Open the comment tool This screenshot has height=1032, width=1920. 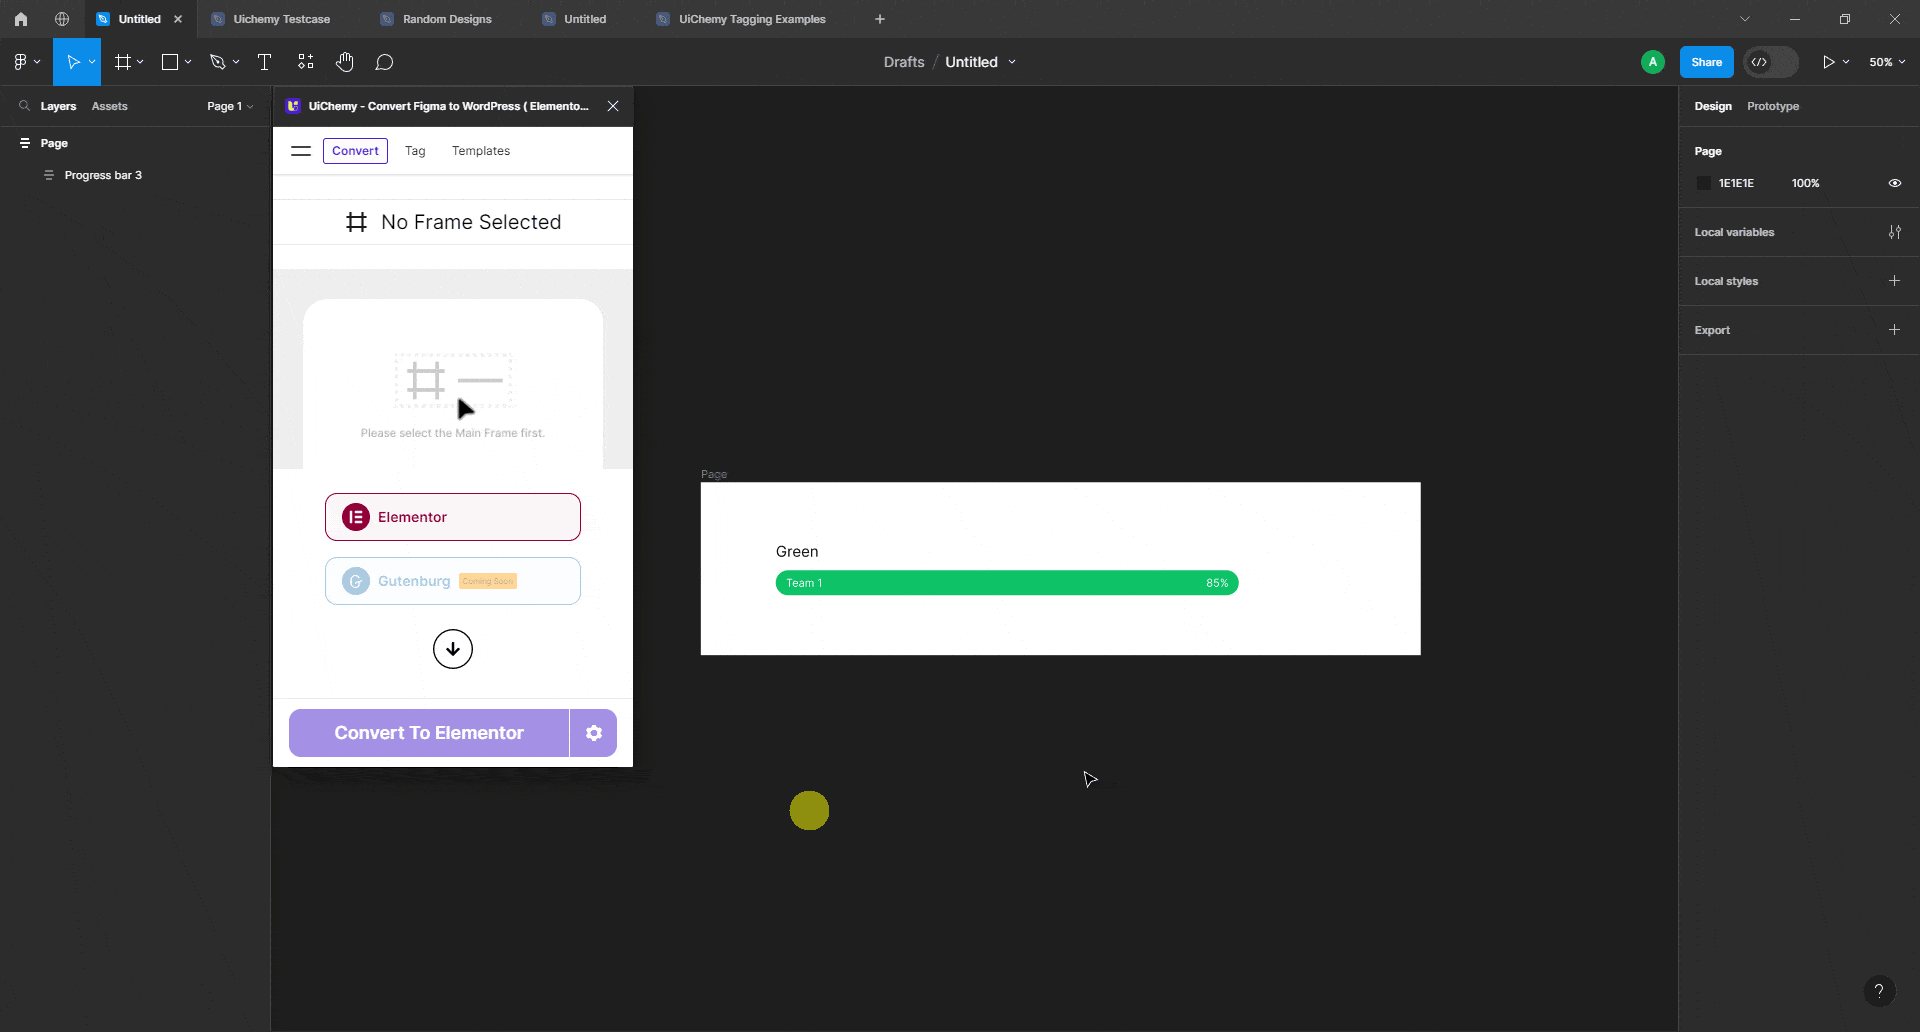[385, 61]
